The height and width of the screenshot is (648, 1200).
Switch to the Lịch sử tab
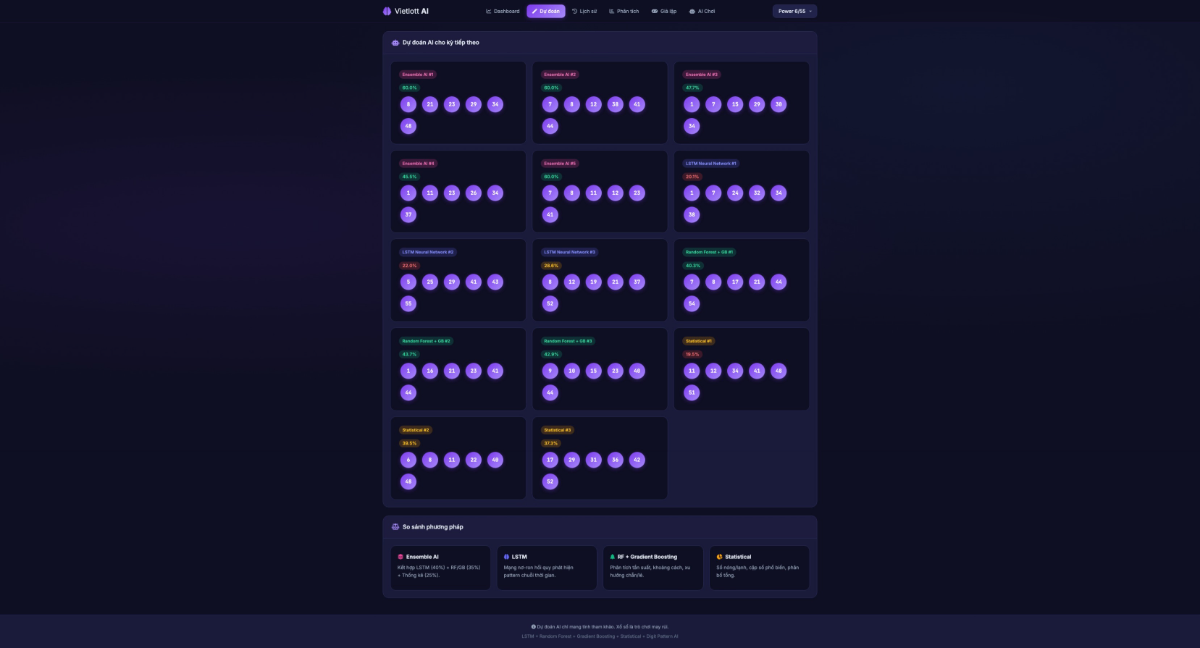click(x=584, y=11)
